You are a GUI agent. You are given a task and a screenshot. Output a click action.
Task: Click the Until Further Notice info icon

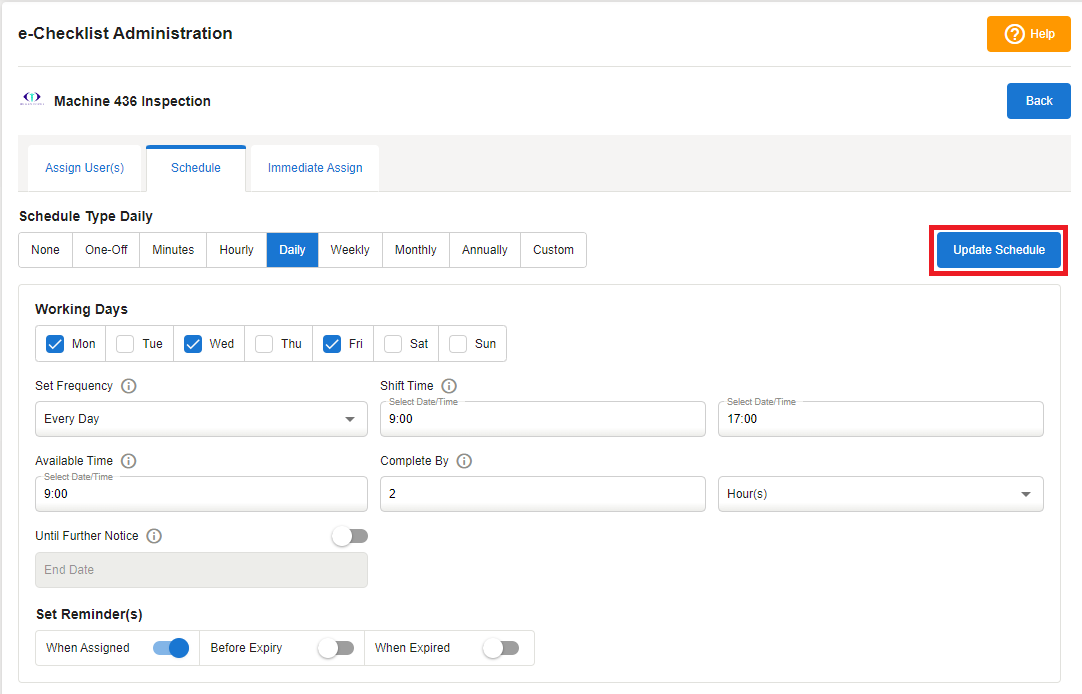[x=154, y=536]
